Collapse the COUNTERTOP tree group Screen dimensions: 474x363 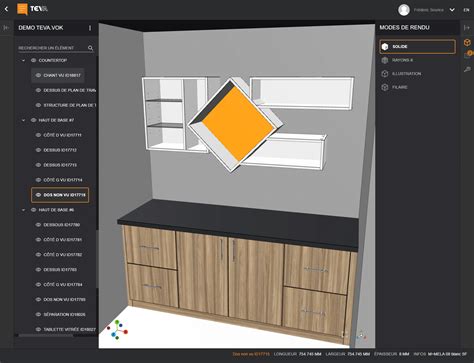(23, 61)
